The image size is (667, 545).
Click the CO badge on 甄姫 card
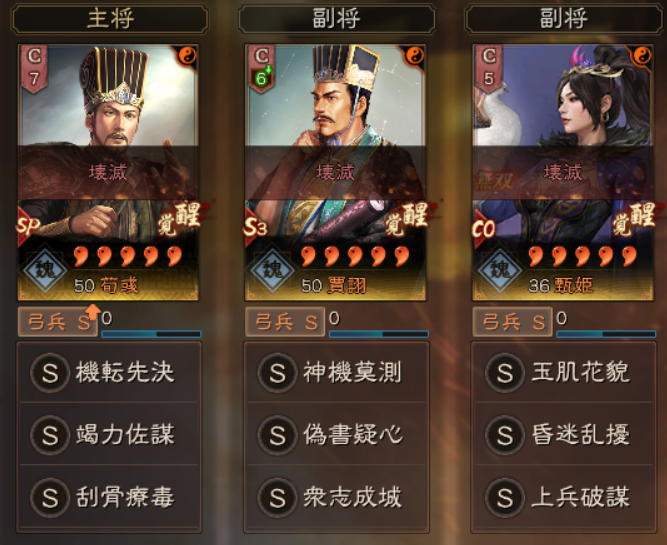[x=484, y=229]
